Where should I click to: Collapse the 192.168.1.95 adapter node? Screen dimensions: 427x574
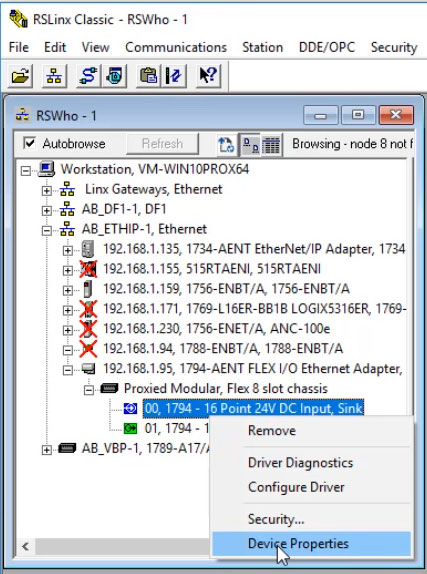(x=67, y=370)
